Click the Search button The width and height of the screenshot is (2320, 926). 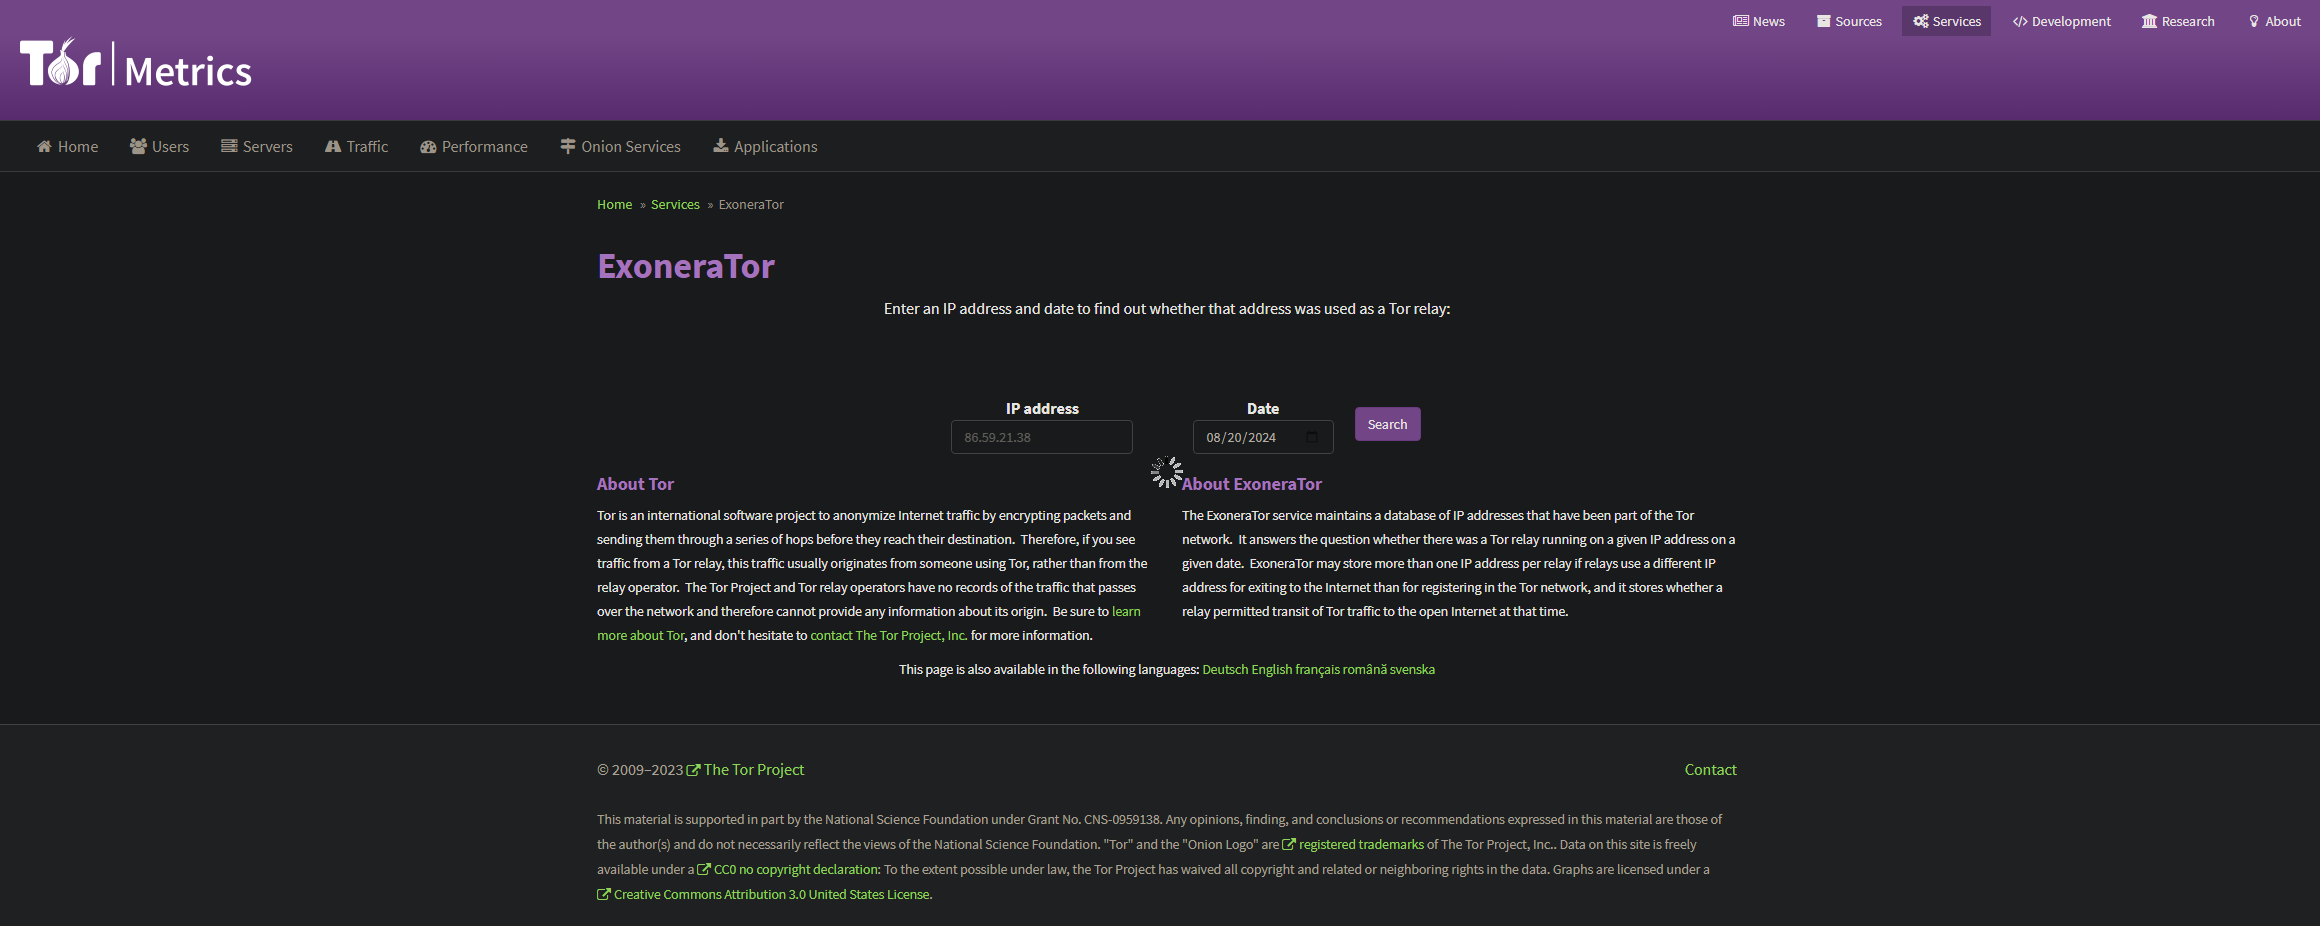click(x=1387, y=424)
